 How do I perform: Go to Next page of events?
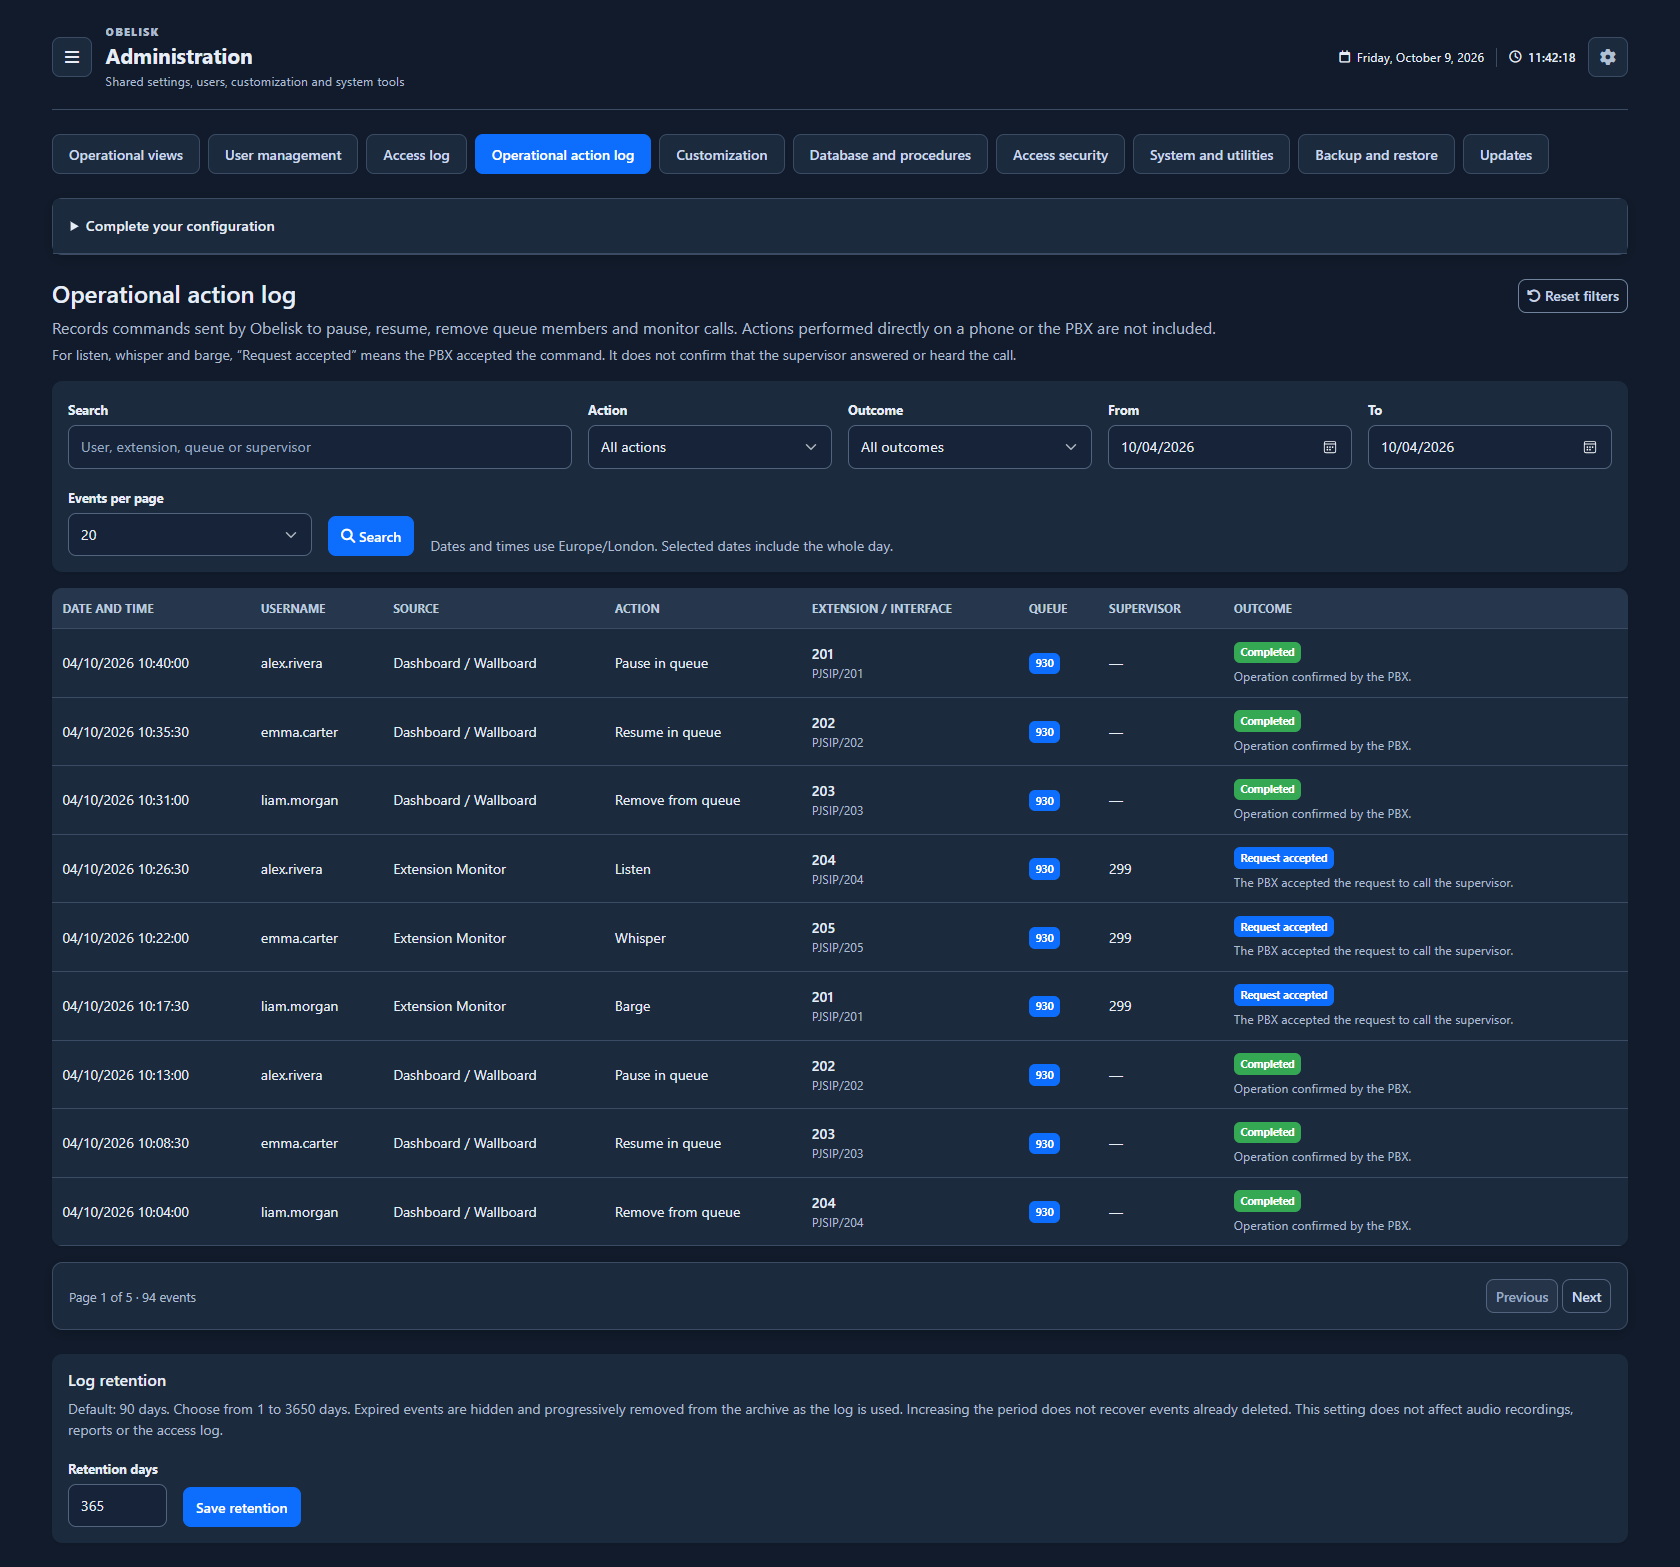point(1586,1297)
